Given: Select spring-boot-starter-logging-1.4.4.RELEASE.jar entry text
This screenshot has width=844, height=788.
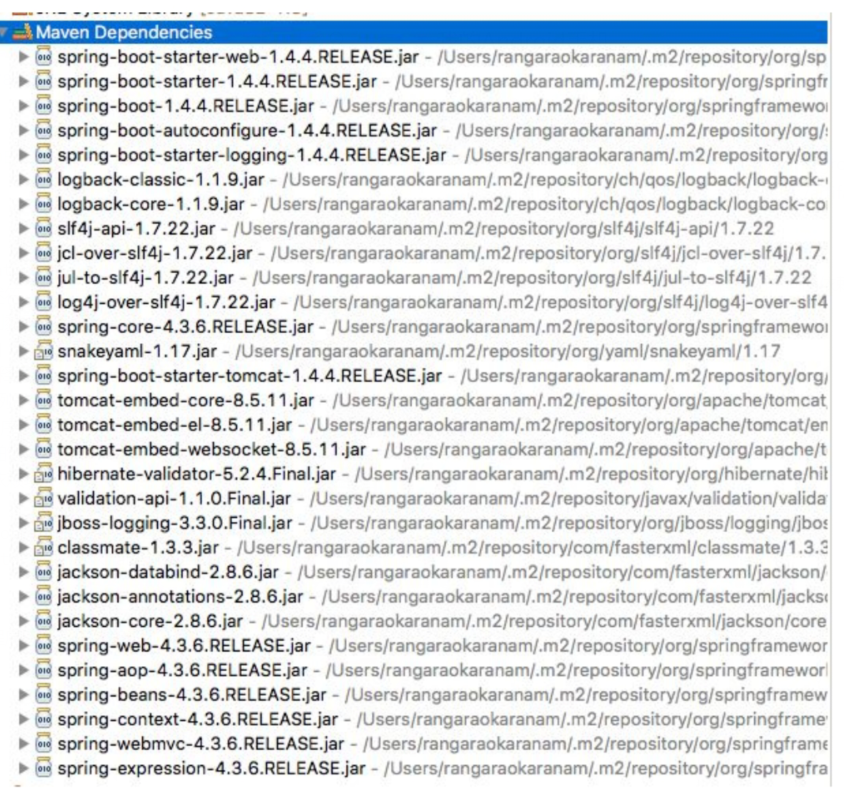Looking at the screenshot, I should 251,155.
